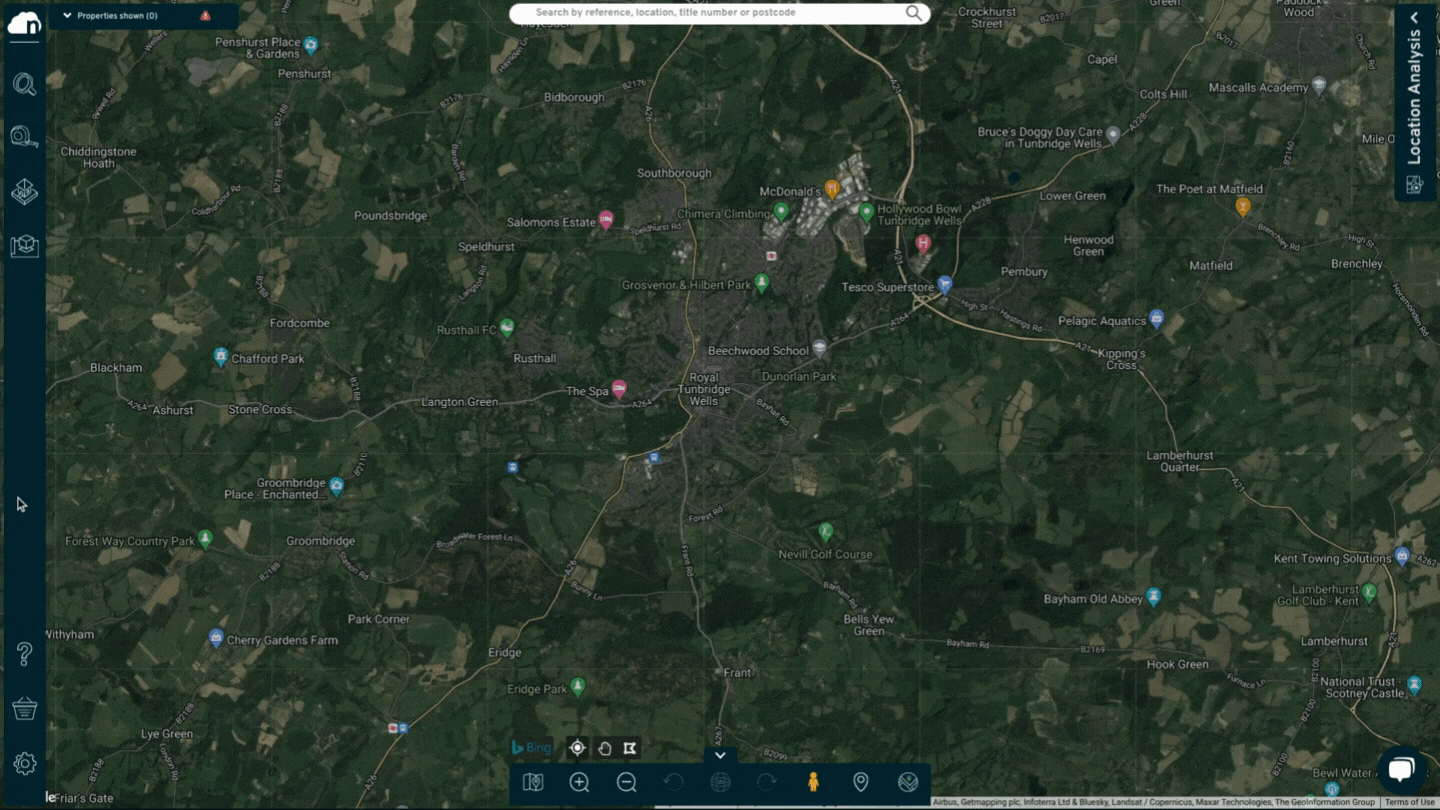Collapse the bottom toolbar with chevron
1440x810 pixels.
(720, 756)
